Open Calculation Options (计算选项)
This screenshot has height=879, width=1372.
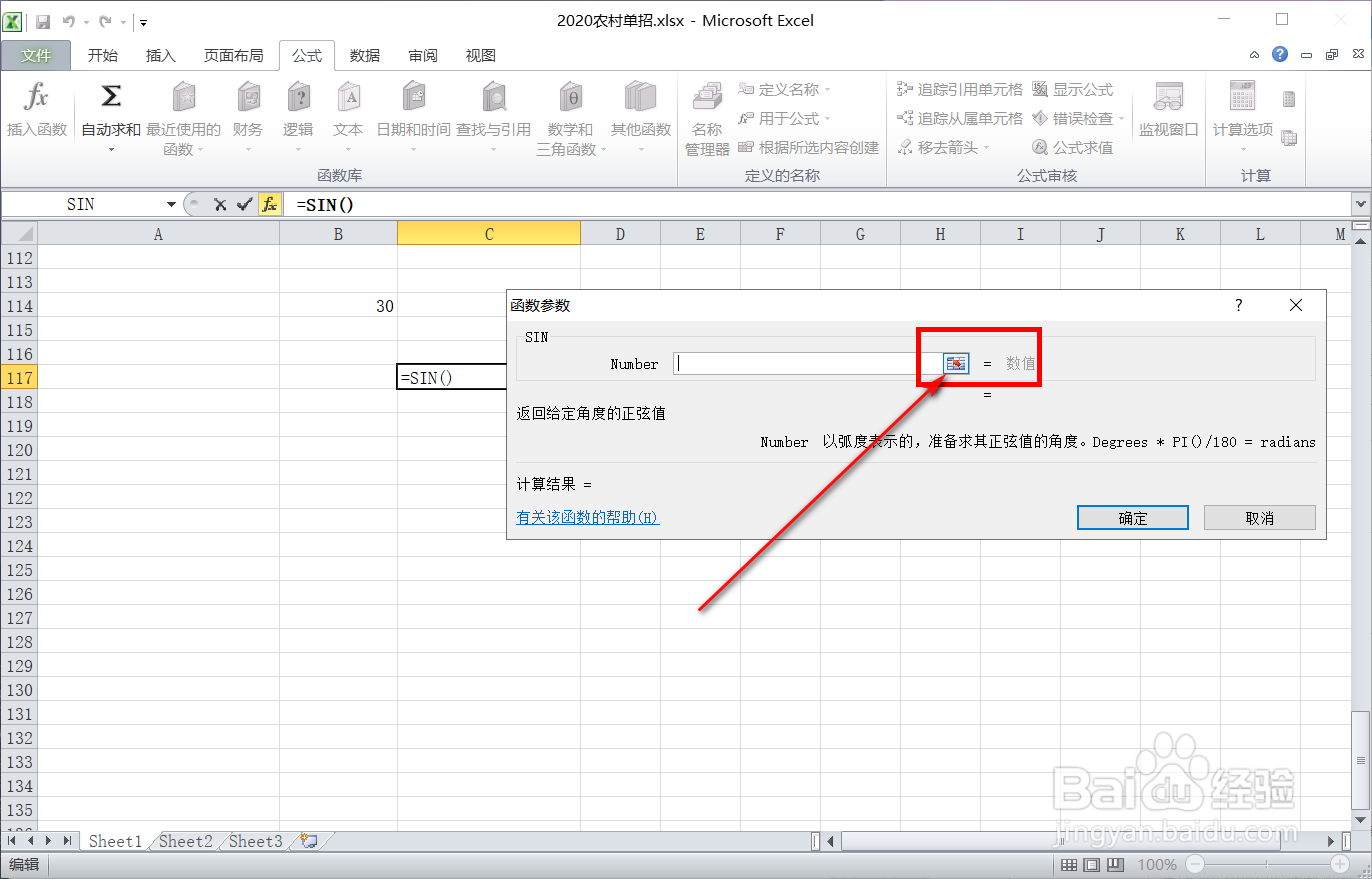(1243, 118)
